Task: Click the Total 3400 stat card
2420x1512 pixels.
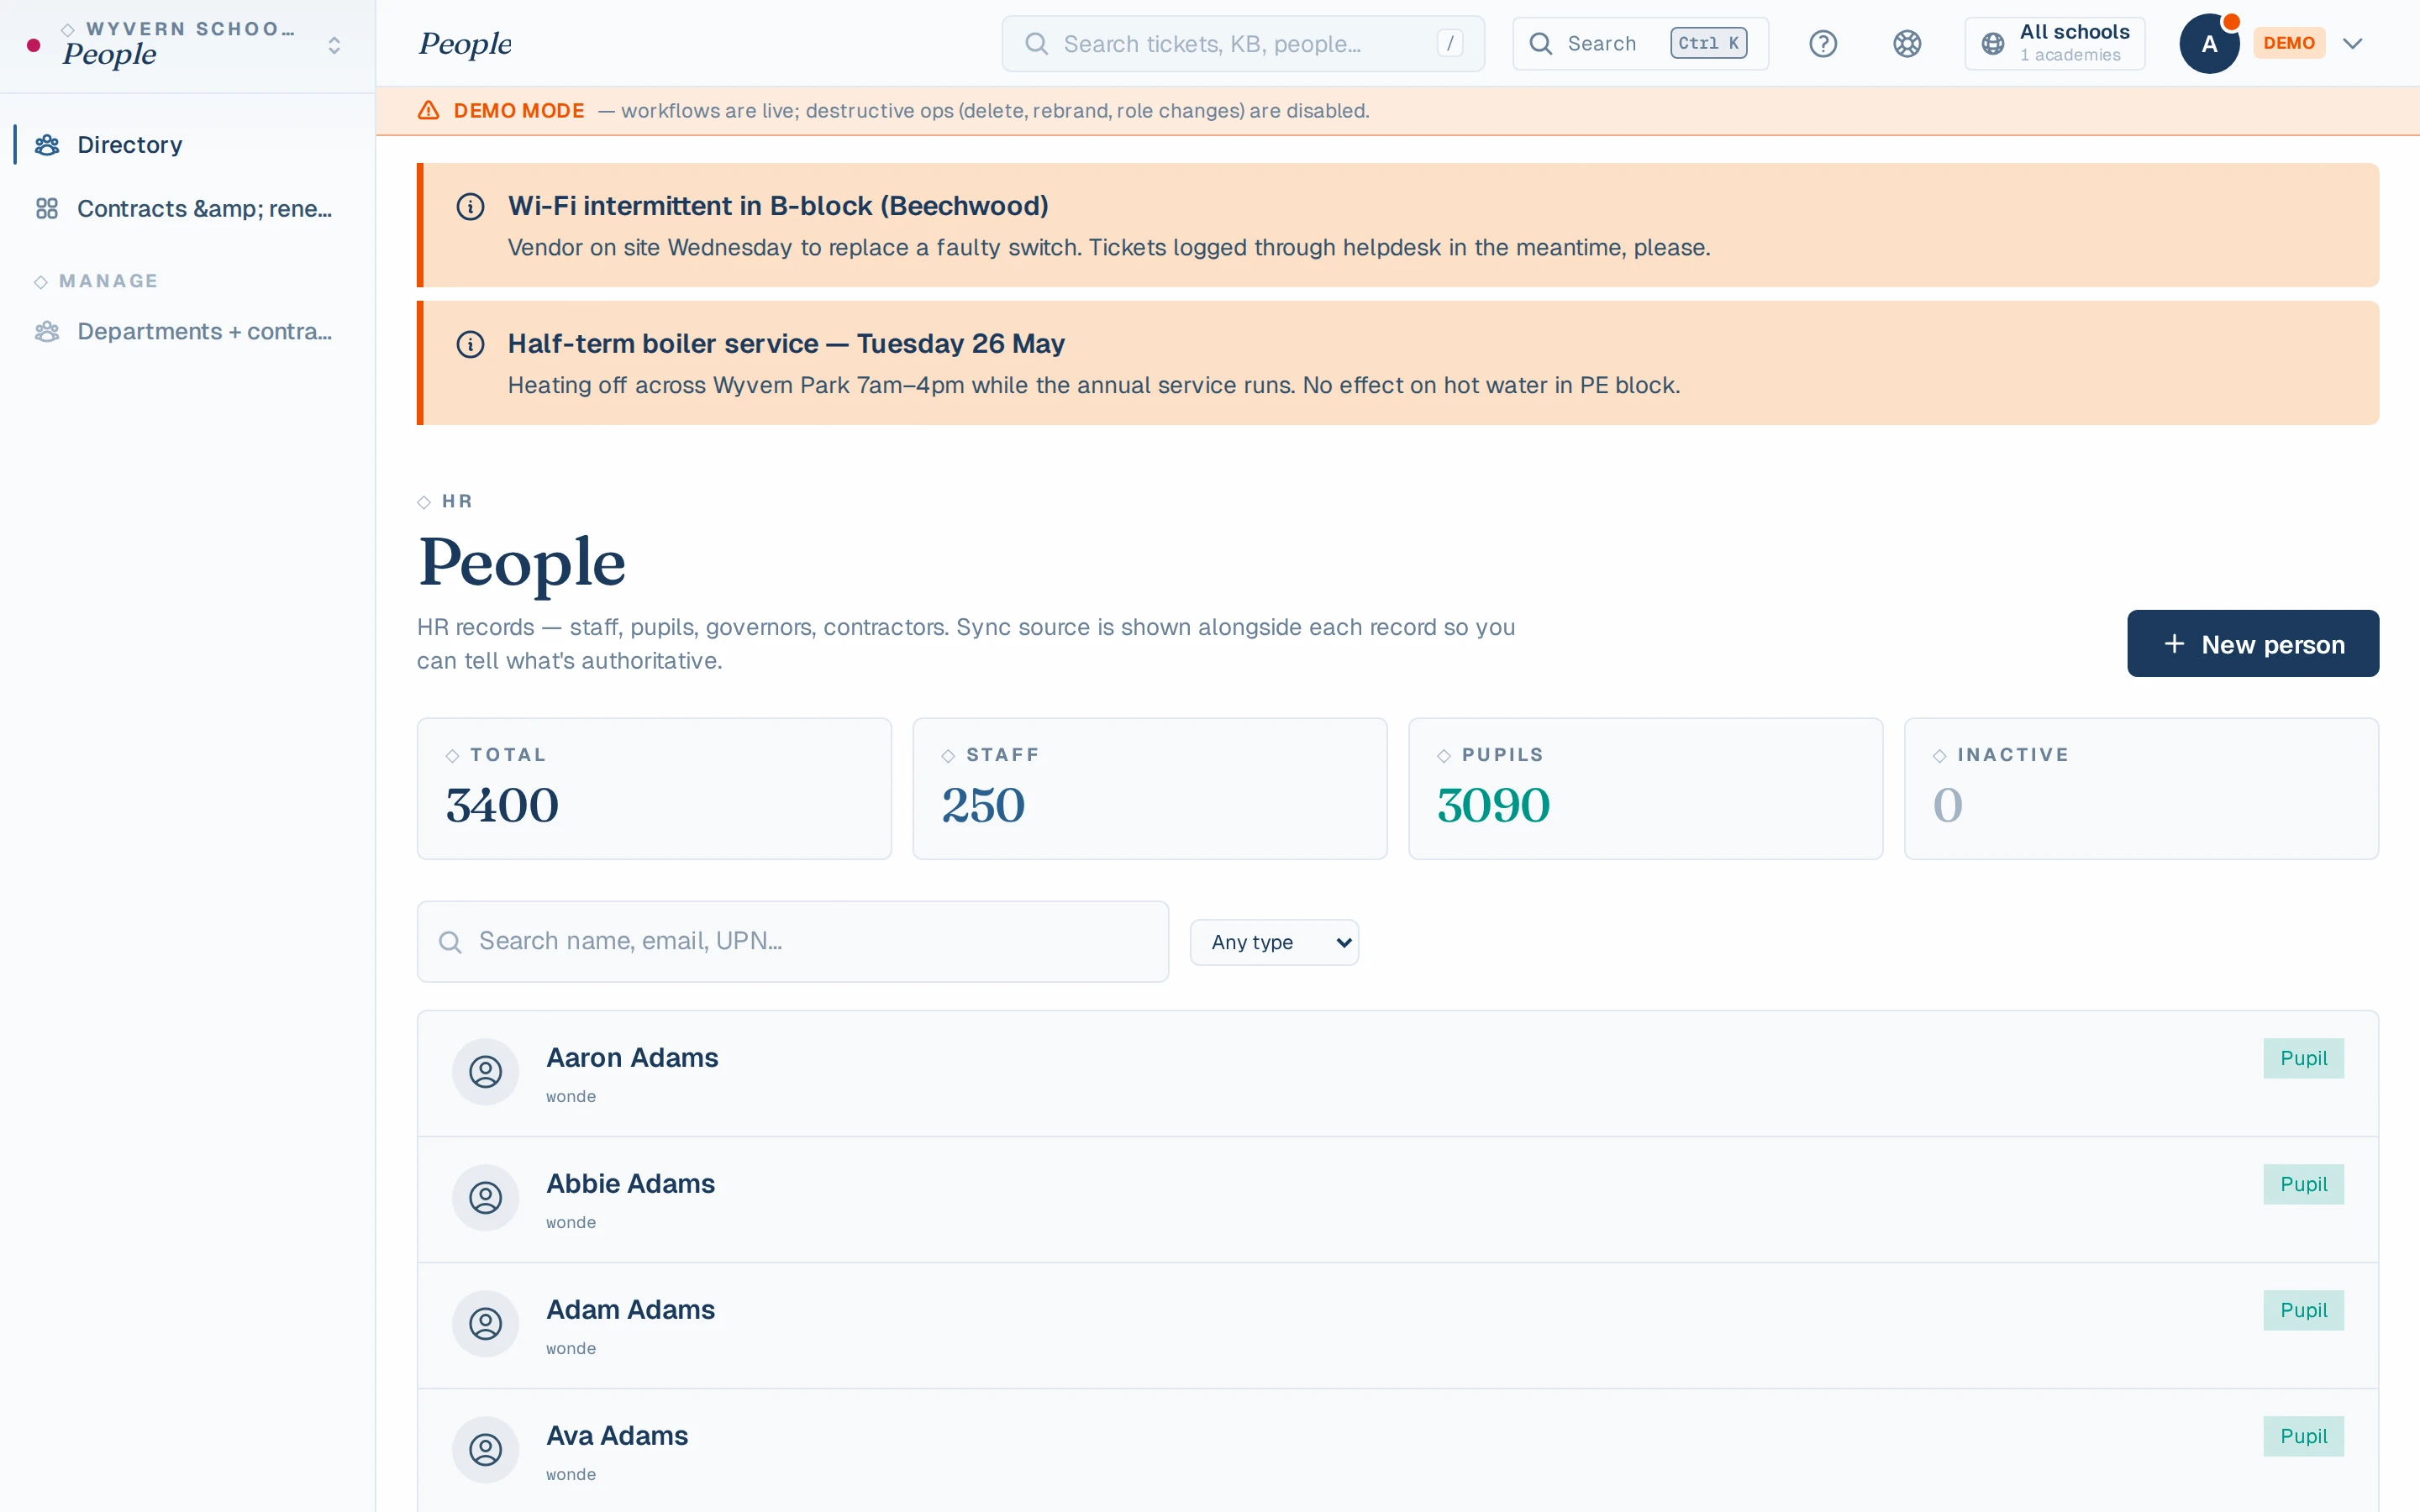Action: click(x=654, y=789)
